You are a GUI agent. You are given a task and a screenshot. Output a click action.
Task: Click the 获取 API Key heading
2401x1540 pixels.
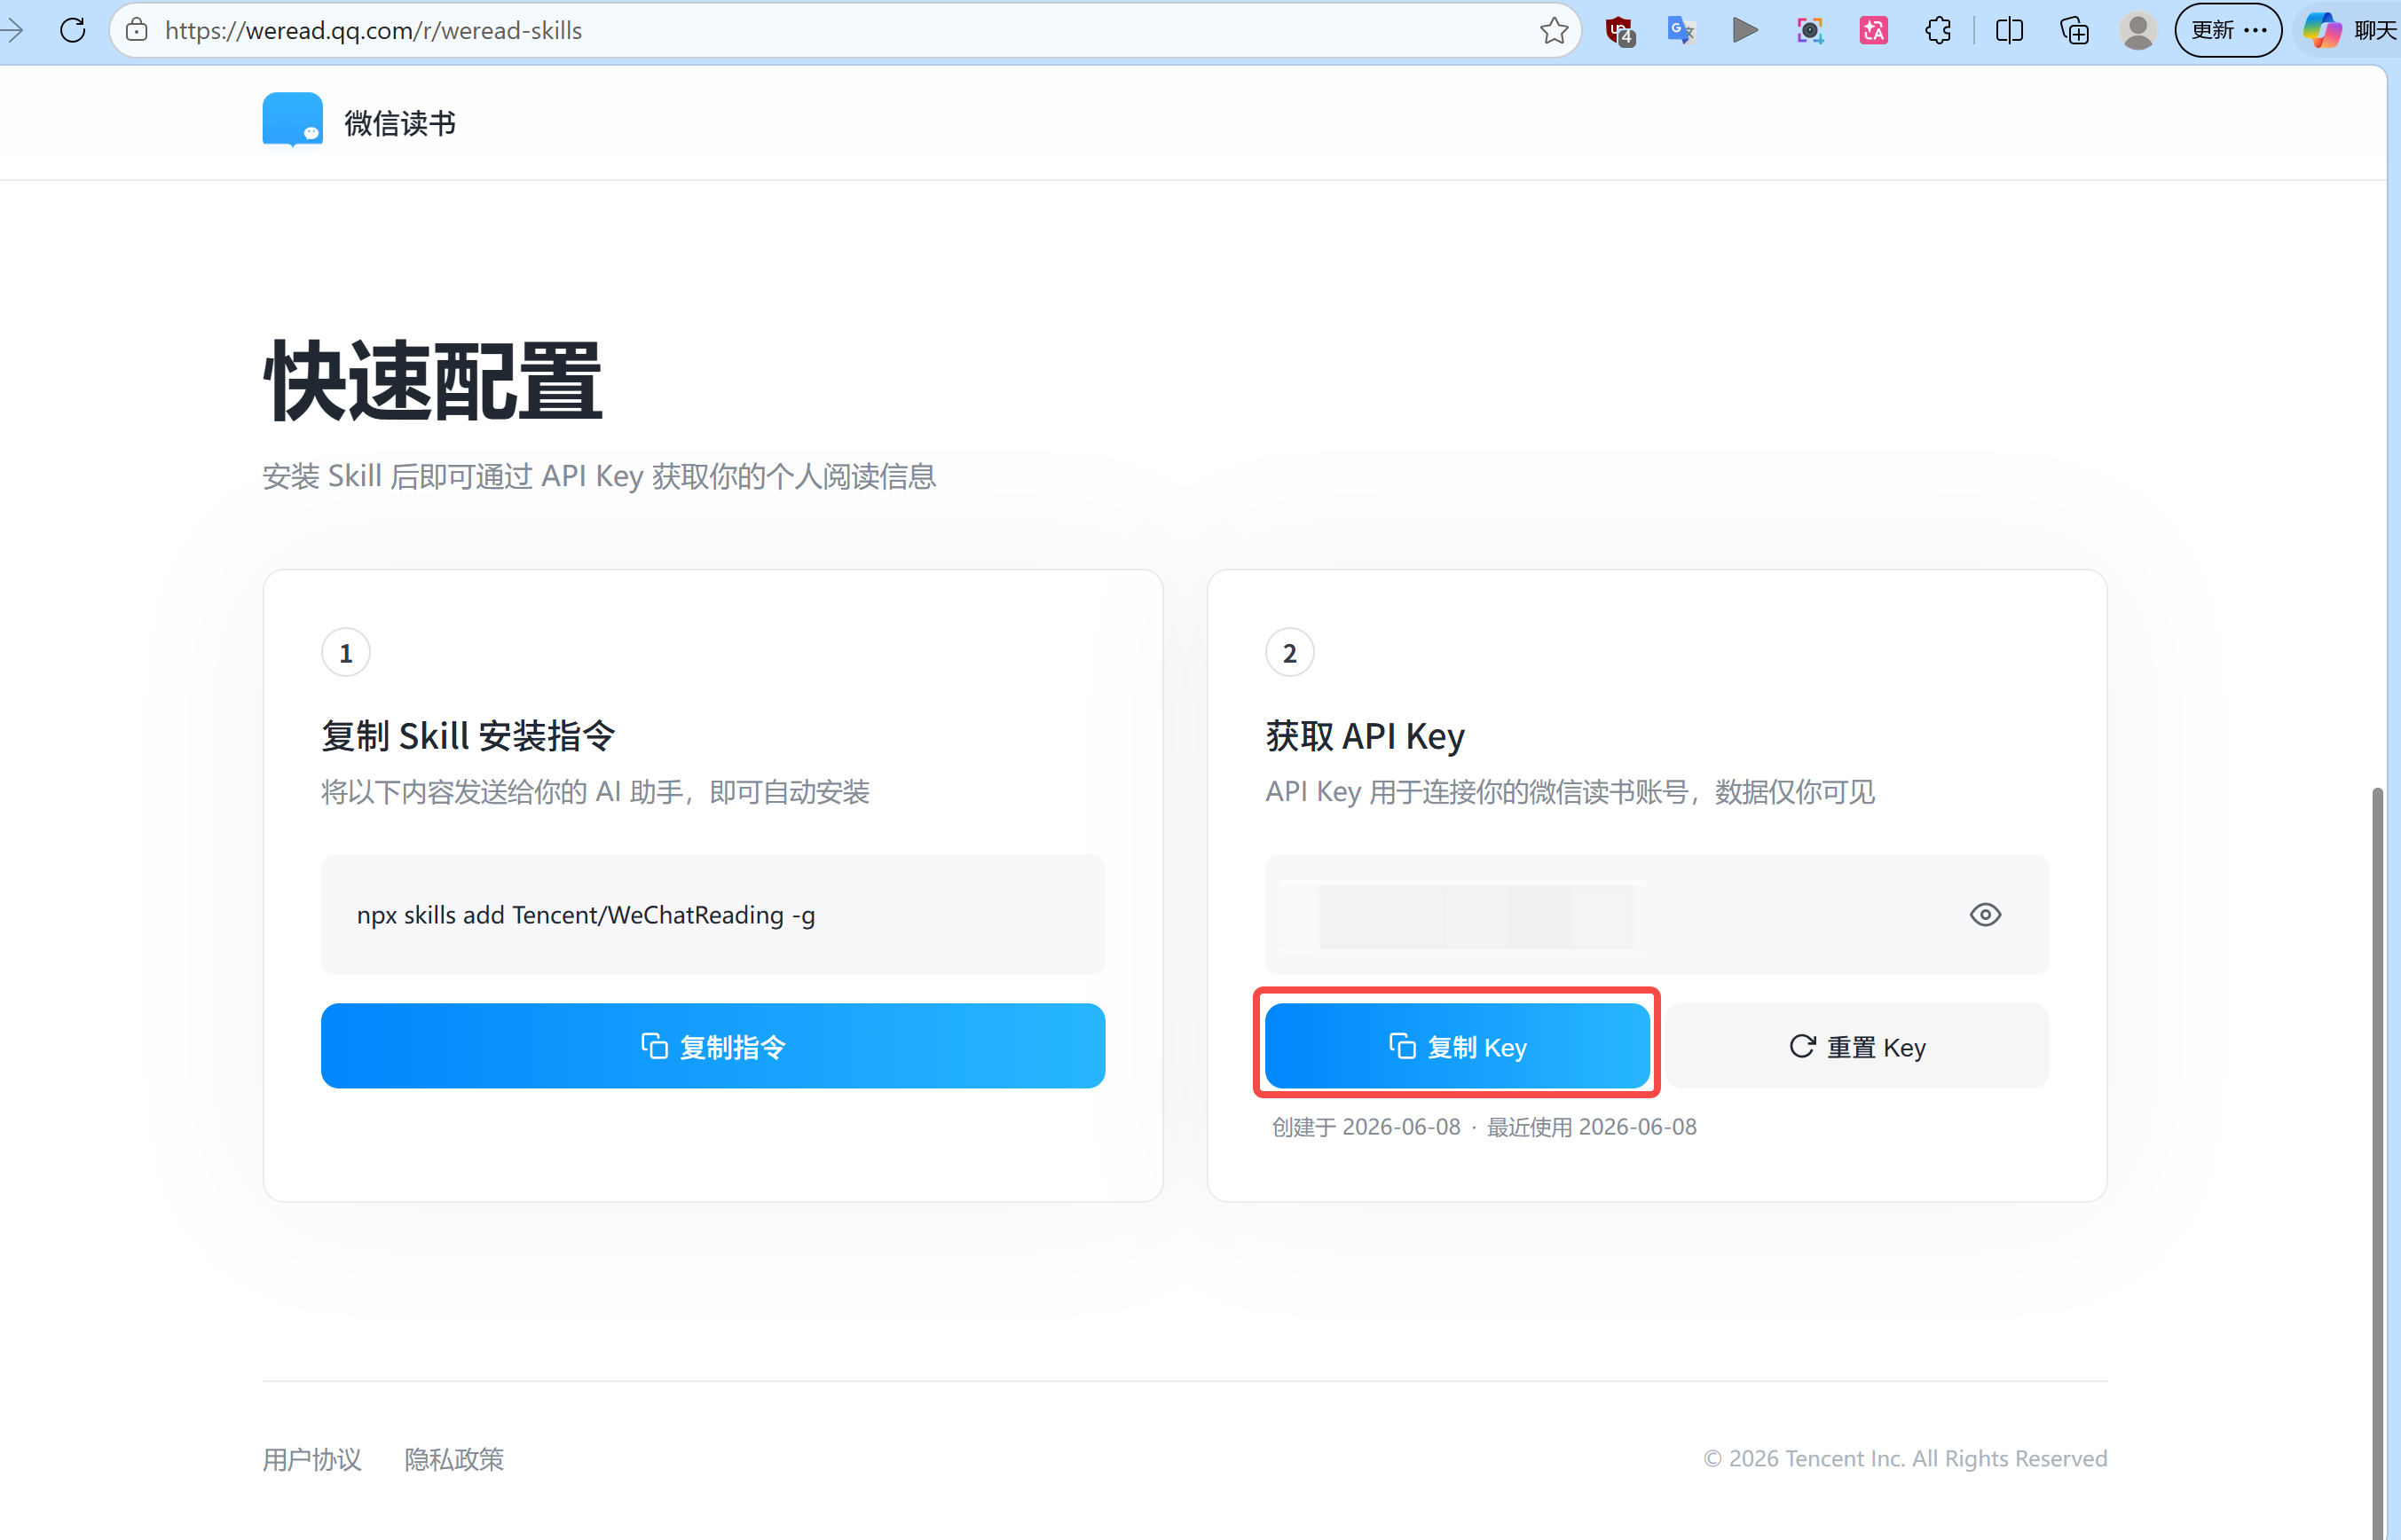[x=1365, y=736]
